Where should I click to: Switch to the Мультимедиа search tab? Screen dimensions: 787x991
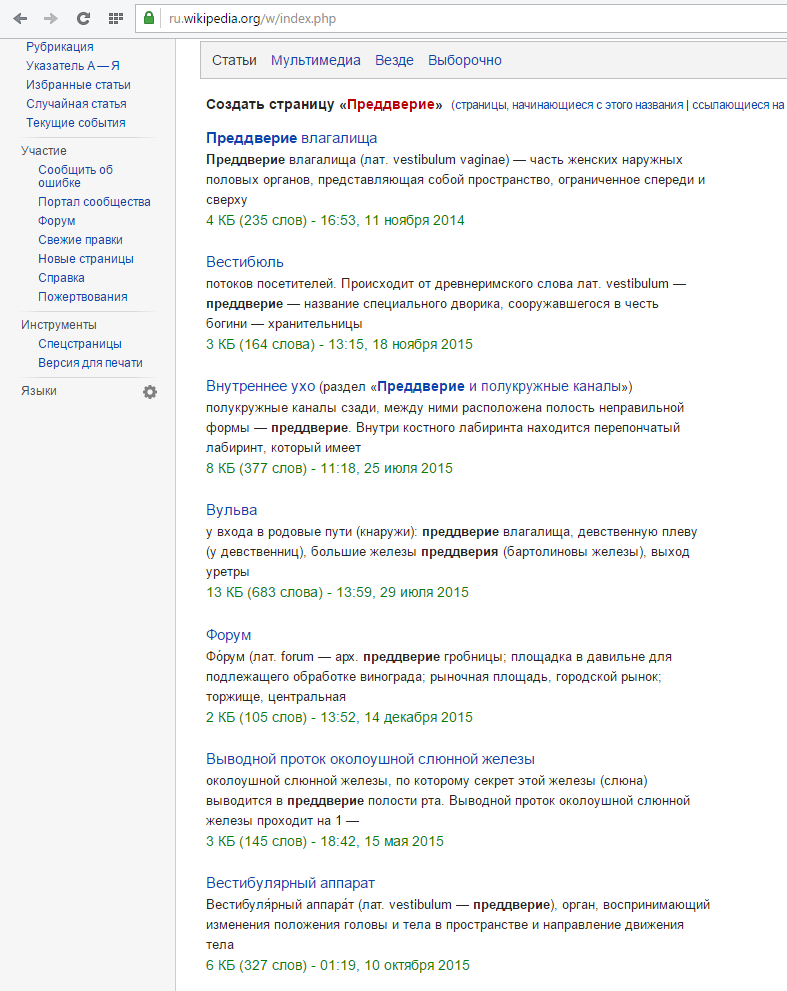coord(315,60)
